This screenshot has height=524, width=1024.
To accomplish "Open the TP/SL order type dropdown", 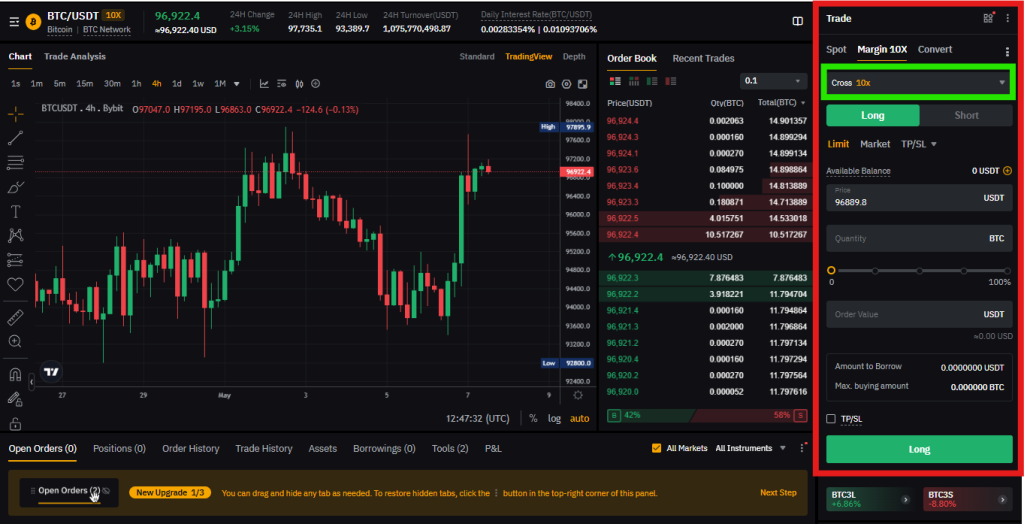I will 919,144.
